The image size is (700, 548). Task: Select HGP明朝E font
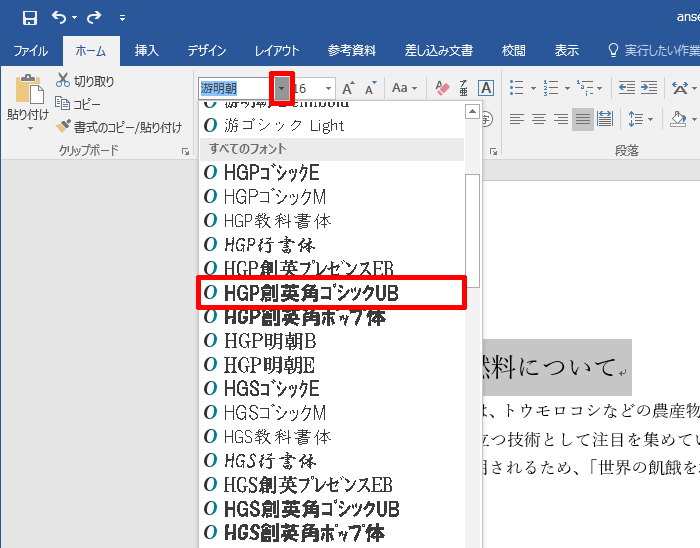332,365
